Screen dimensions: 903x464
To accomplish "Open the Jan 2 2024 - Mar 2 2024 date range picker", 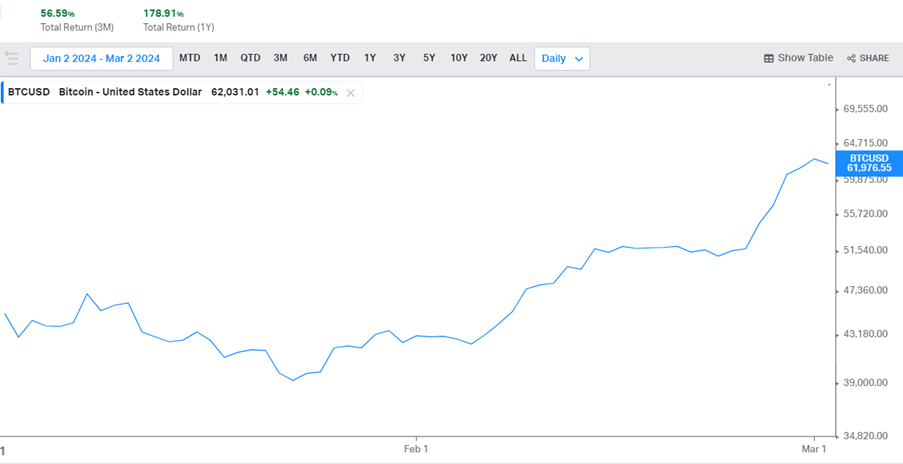I will (101, 58).
